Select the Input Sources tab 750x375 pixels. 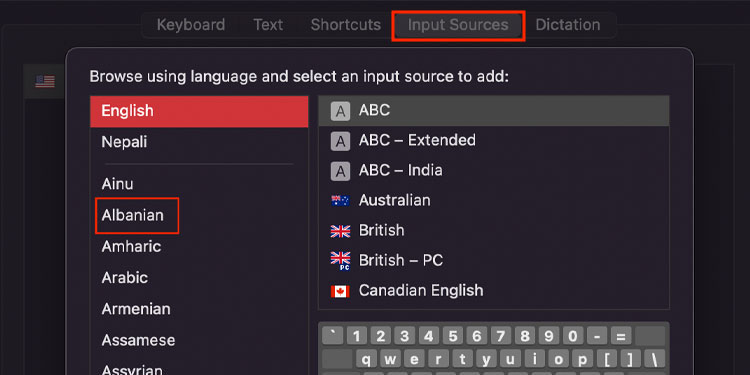click(458, 25)
